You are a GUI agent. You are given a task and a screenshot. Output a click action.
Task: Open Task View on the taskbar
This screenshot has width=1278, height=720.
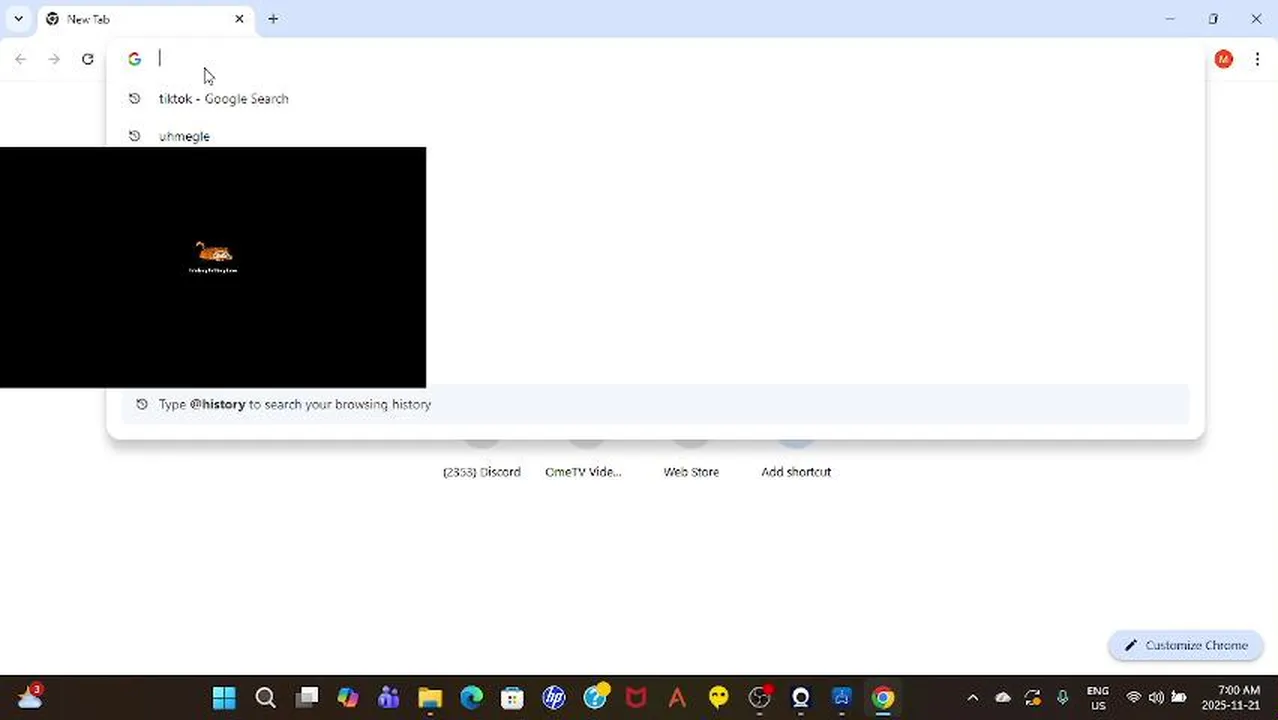coord(307,697)
